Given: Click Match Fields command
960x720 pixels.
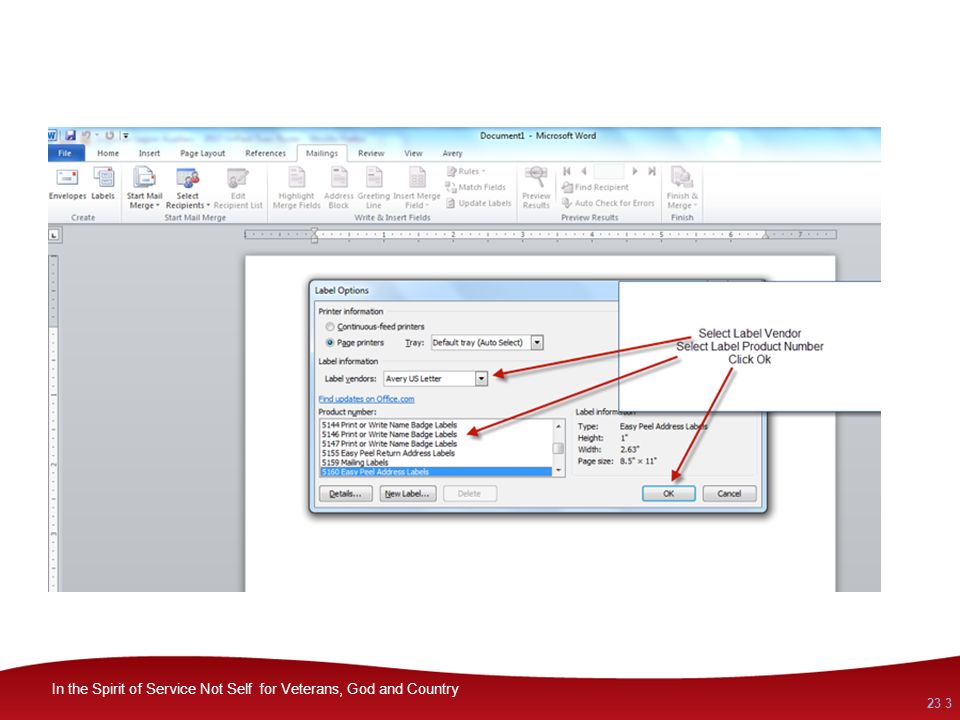Looking at the screenshot, I should [x=476, y=187].
